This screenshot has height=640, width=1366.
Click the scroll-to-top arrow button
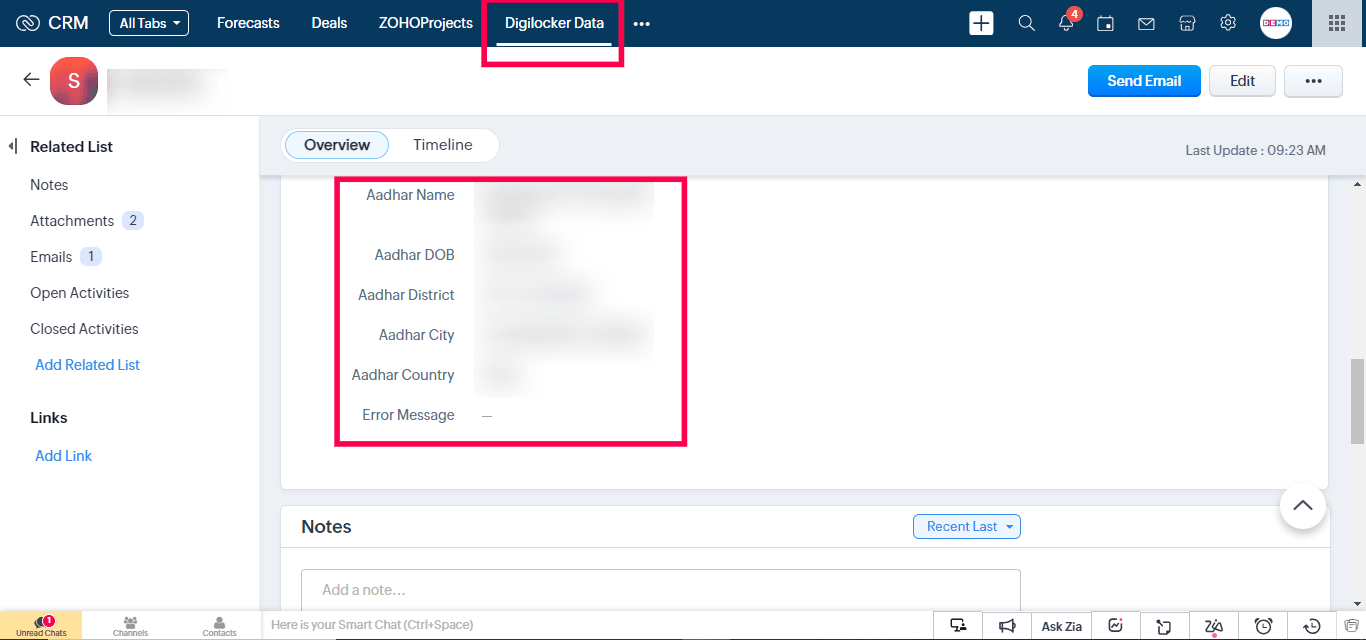1303,505
